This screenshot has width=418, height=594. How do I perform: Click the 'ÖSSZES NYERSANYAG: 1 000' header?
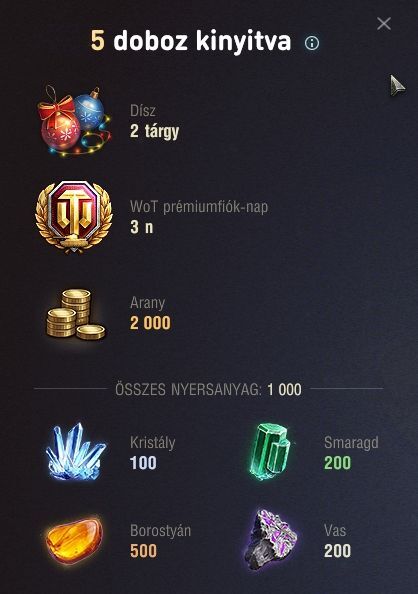[208, 389]
